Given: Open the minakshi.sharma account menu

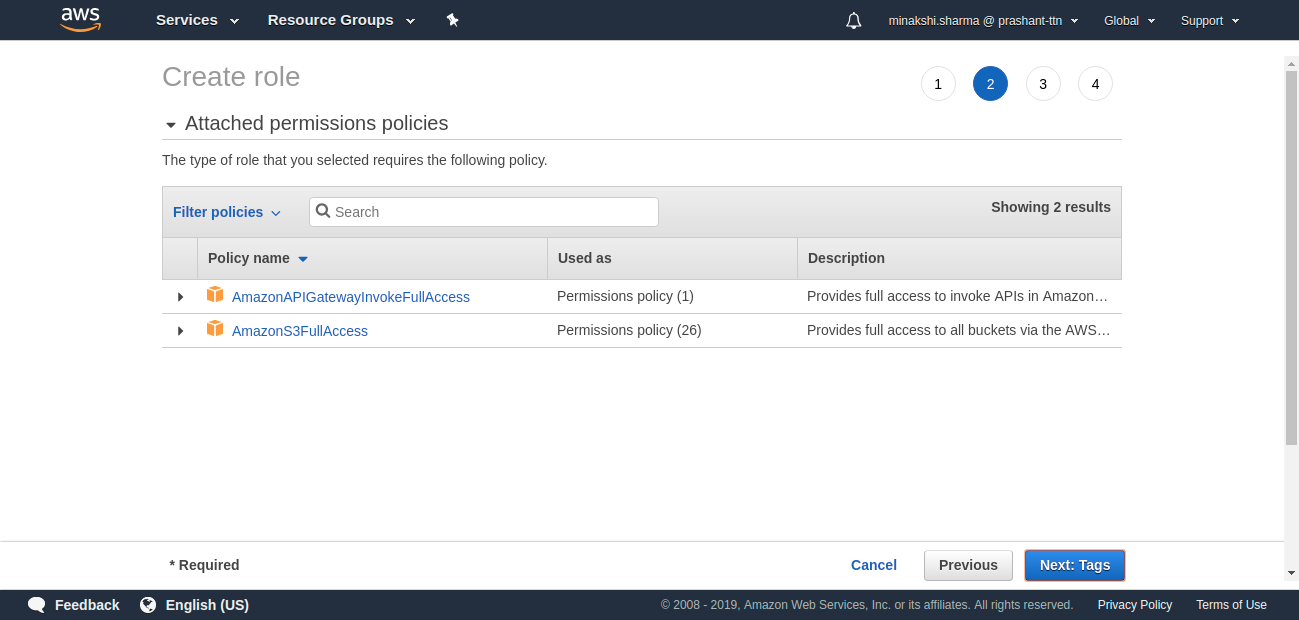Looking at the screenshot, I should pos(983,20).
